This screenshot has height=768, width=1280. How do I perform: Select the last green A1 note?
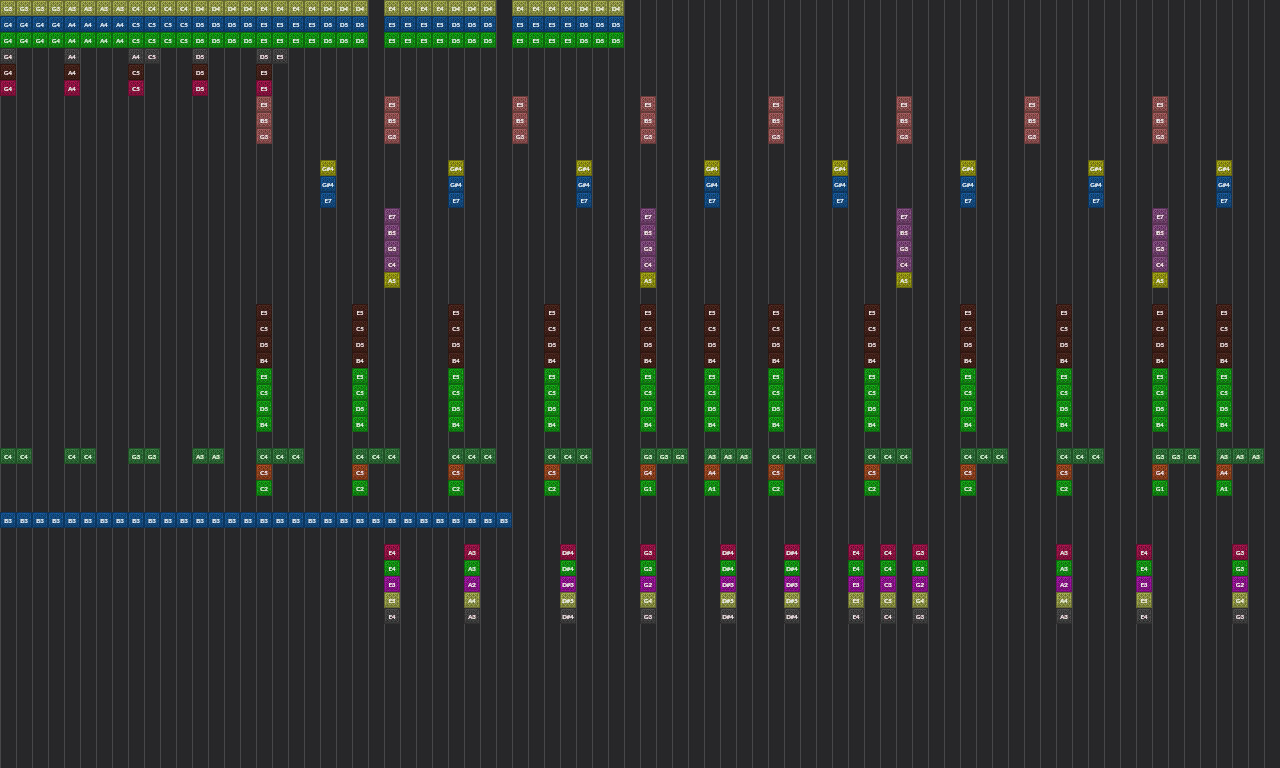(1224, 488)
